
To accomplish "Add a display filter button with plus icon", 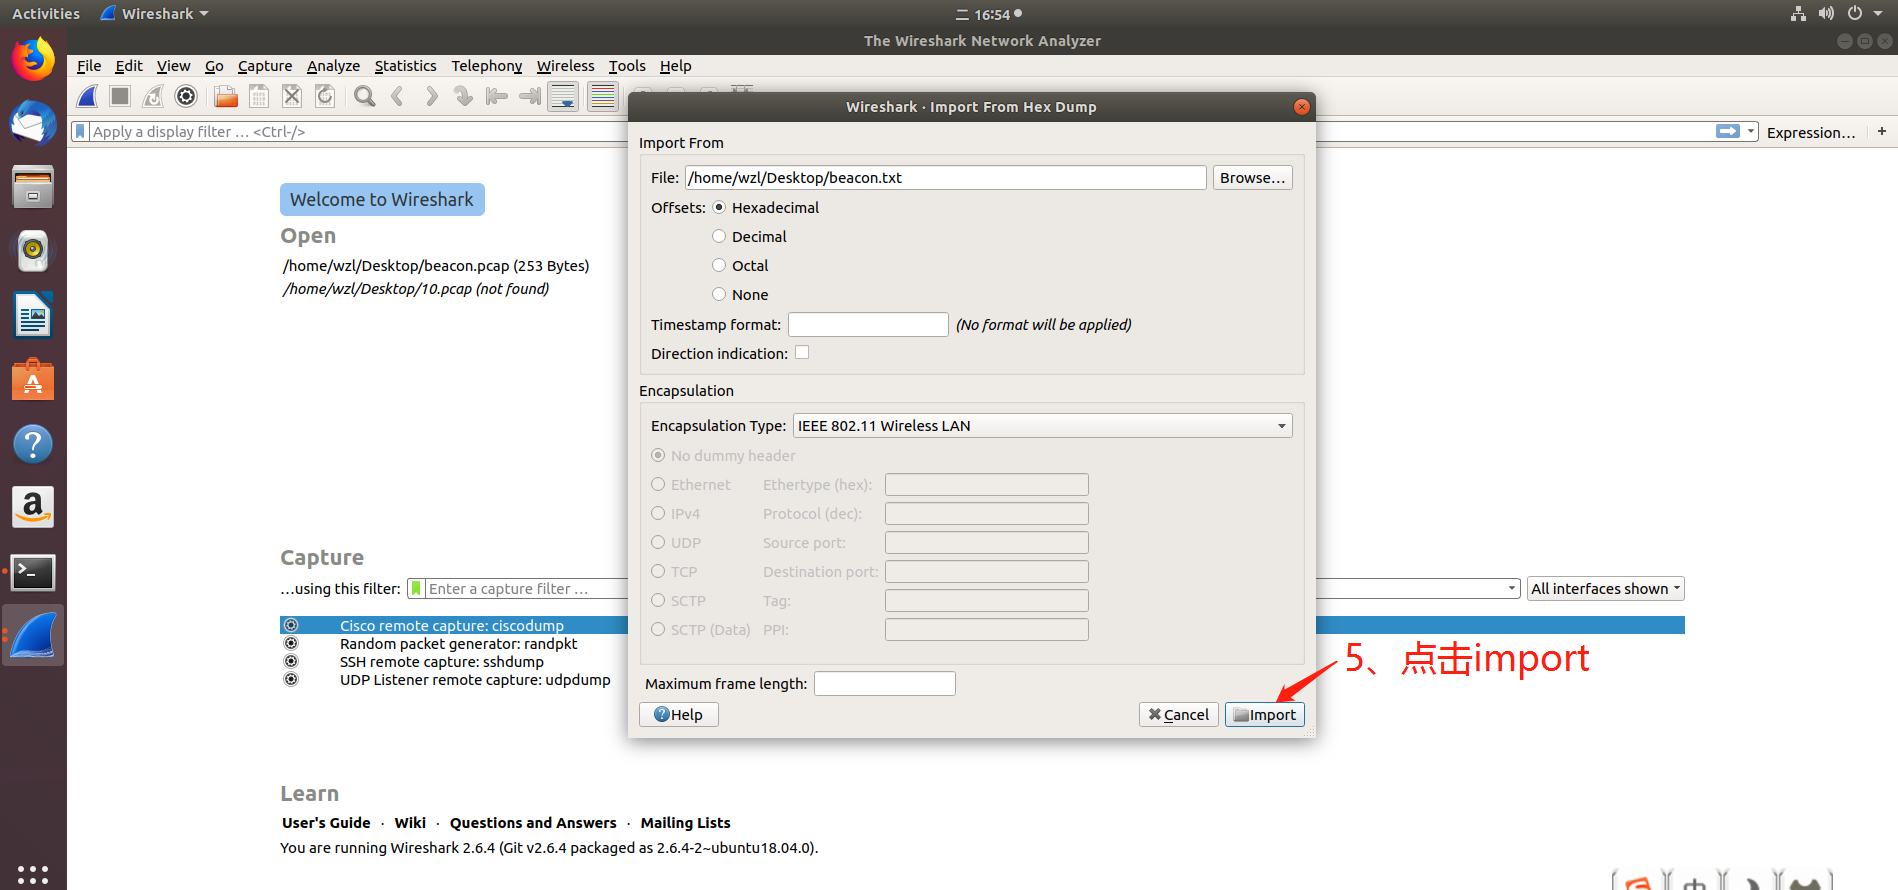I will [x=1882, y=131].
